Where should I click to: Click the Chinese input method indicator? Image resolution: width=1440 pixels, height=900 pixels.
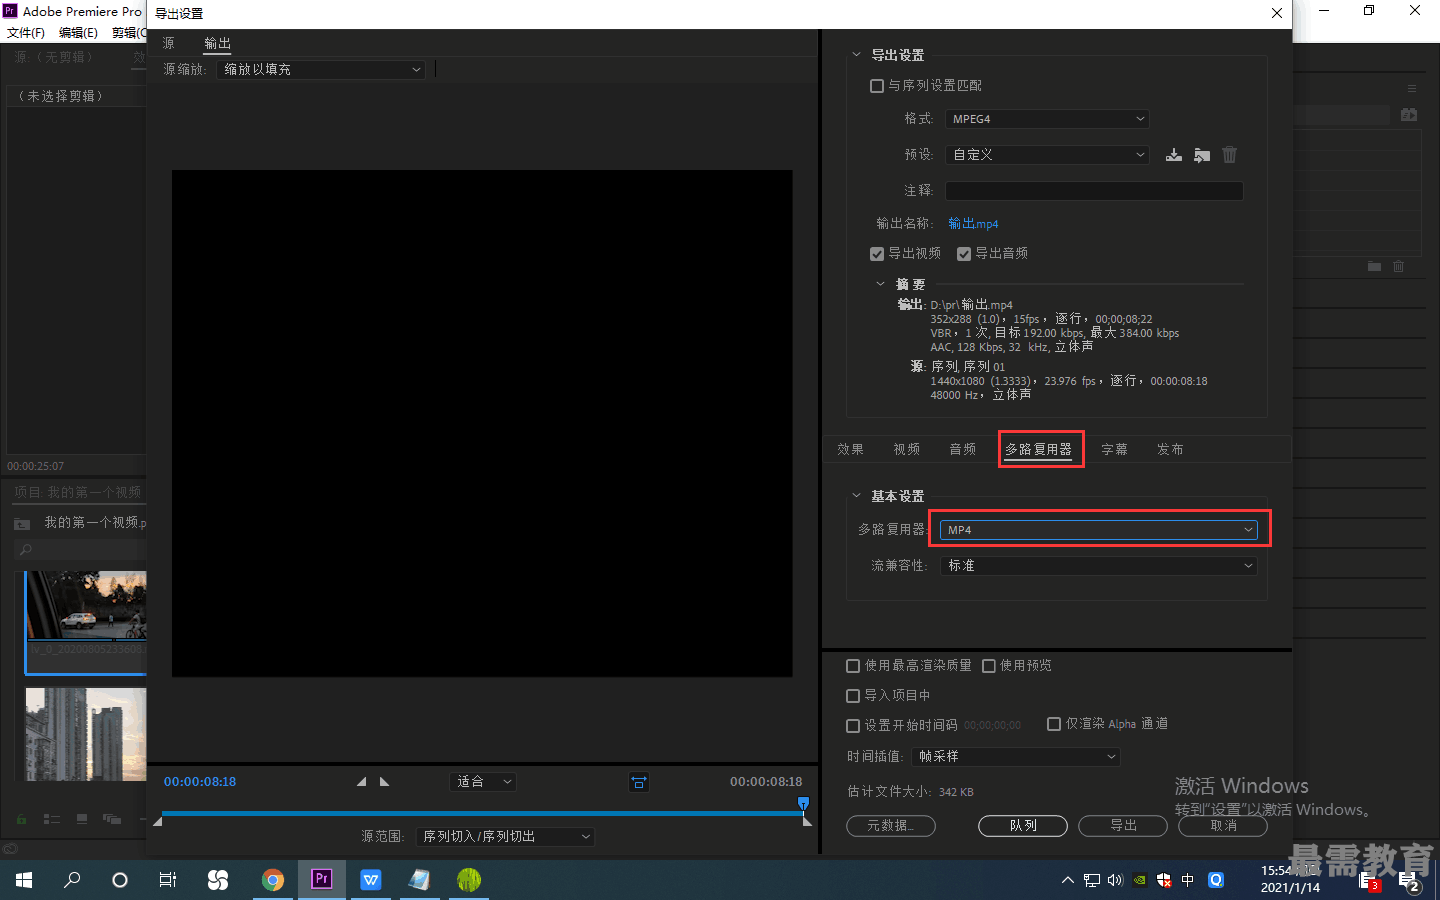coord(1188,880)
